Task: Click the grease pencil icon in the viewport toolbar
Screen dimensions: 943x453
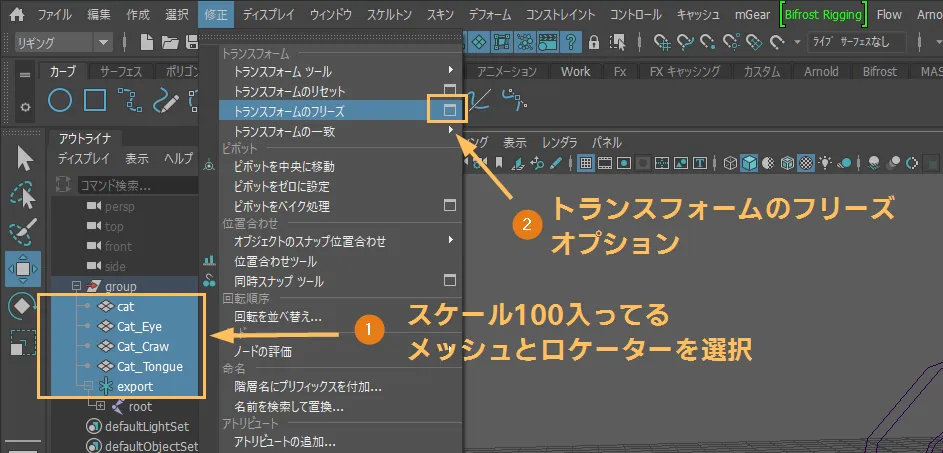Action: pyautogui.click(x=556, y=162)
